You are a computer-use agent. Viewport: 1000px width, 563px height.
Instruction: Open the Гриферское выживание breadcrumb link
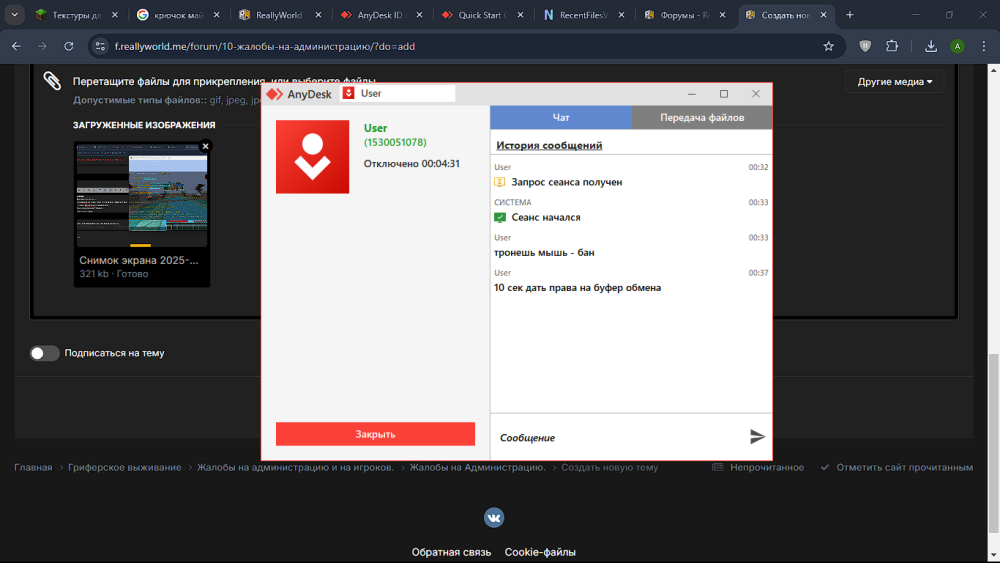coord(124,467)
